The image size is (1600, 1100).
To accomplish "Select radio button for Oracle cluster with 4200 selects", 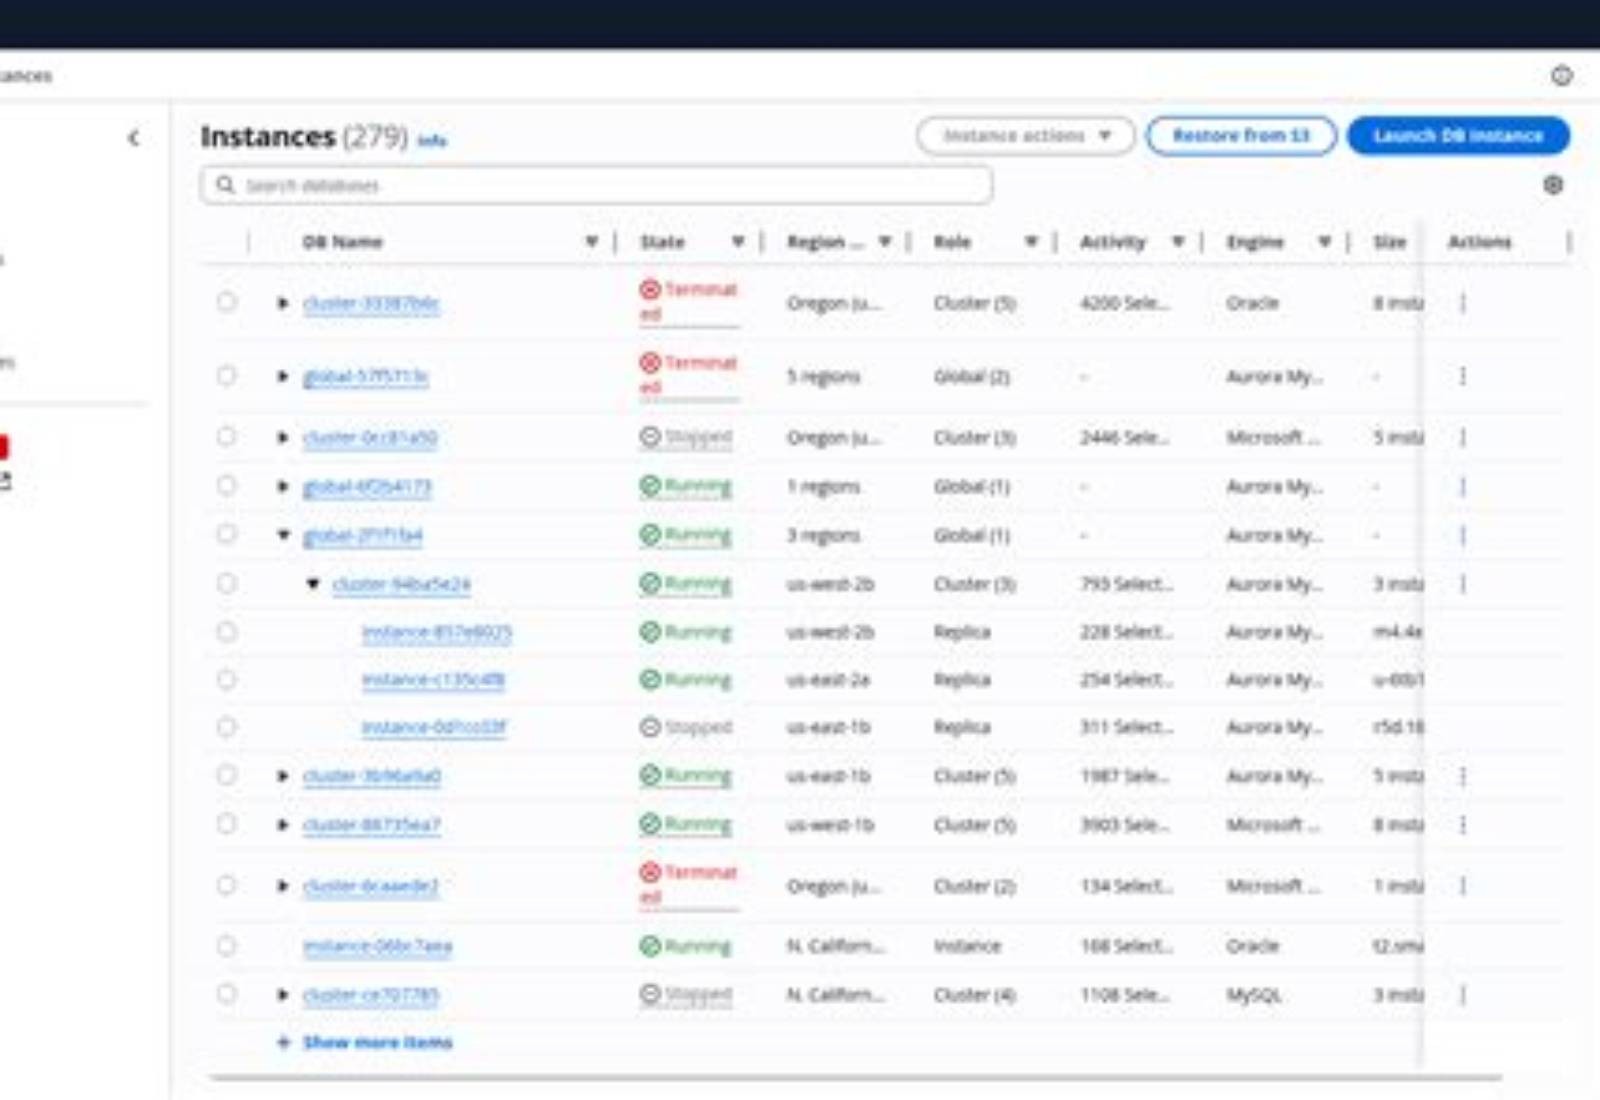I will point(227,302).
